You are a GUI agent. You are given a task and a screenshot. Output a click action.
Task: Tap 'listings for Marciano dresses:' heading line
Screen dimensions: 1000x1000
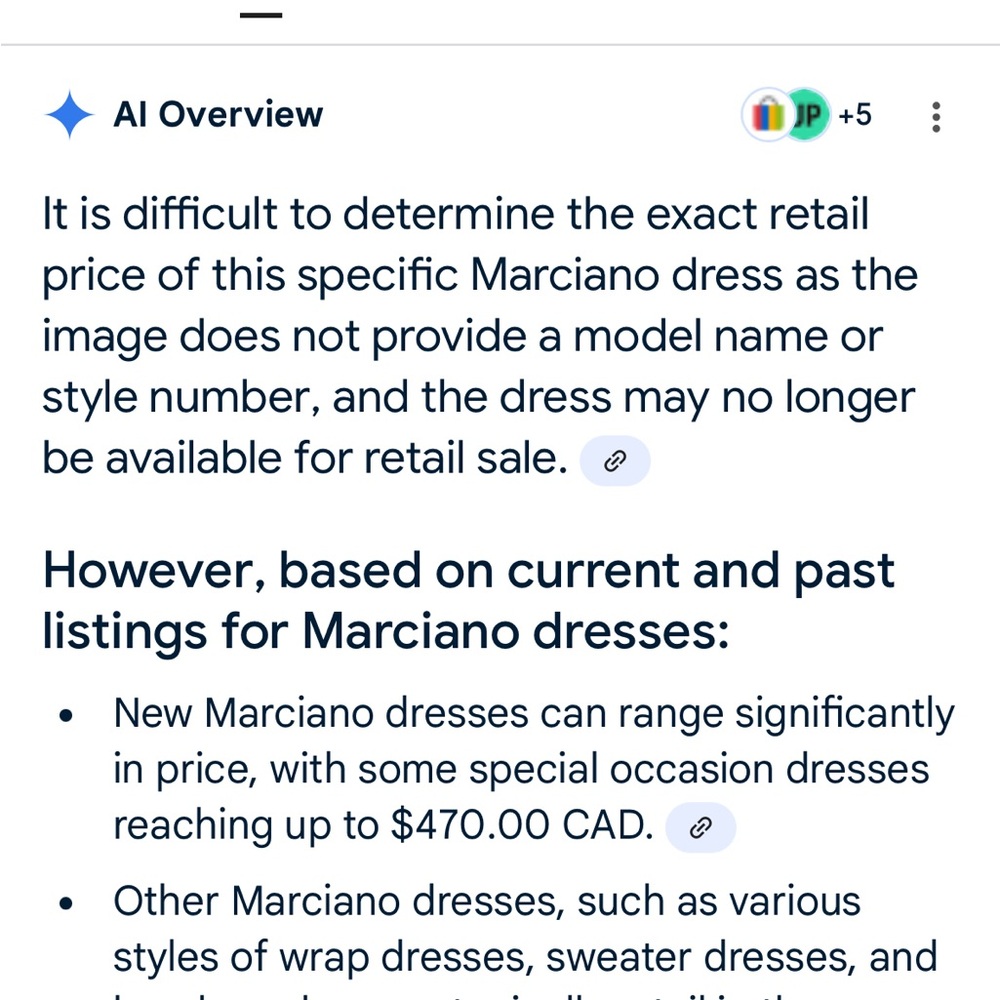pos(385,631)
